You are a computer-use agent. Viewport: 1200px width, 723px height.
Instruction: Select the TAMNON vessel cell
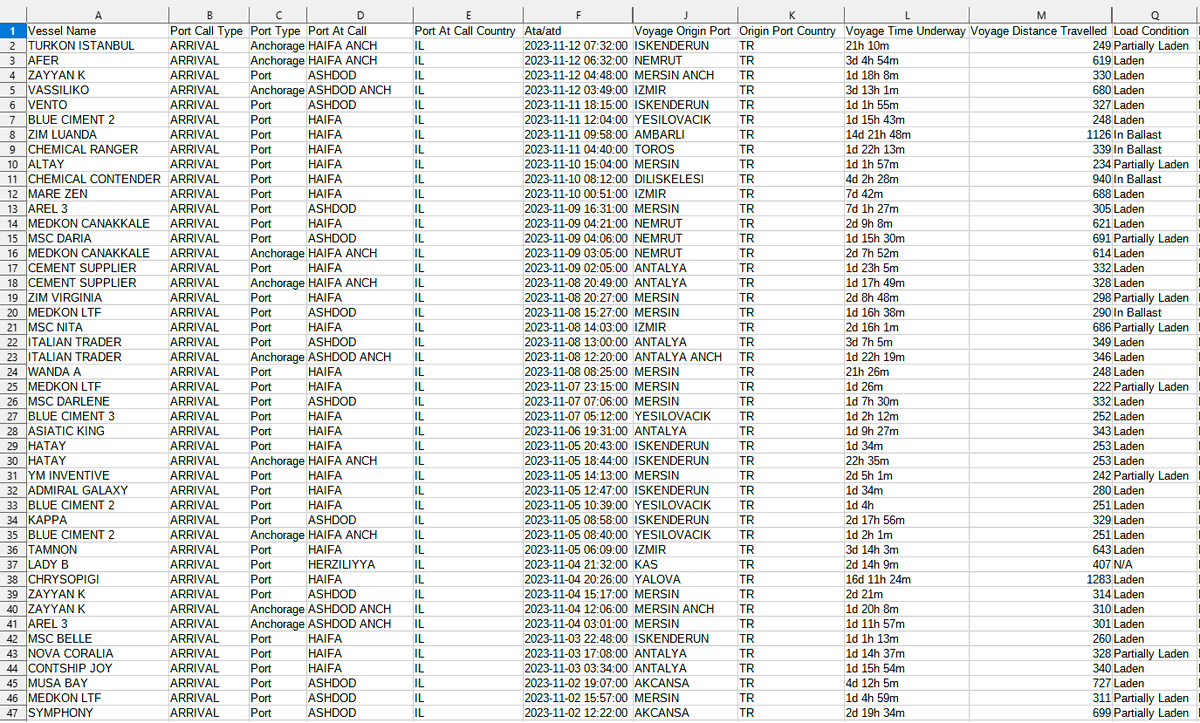click(97, 550)
